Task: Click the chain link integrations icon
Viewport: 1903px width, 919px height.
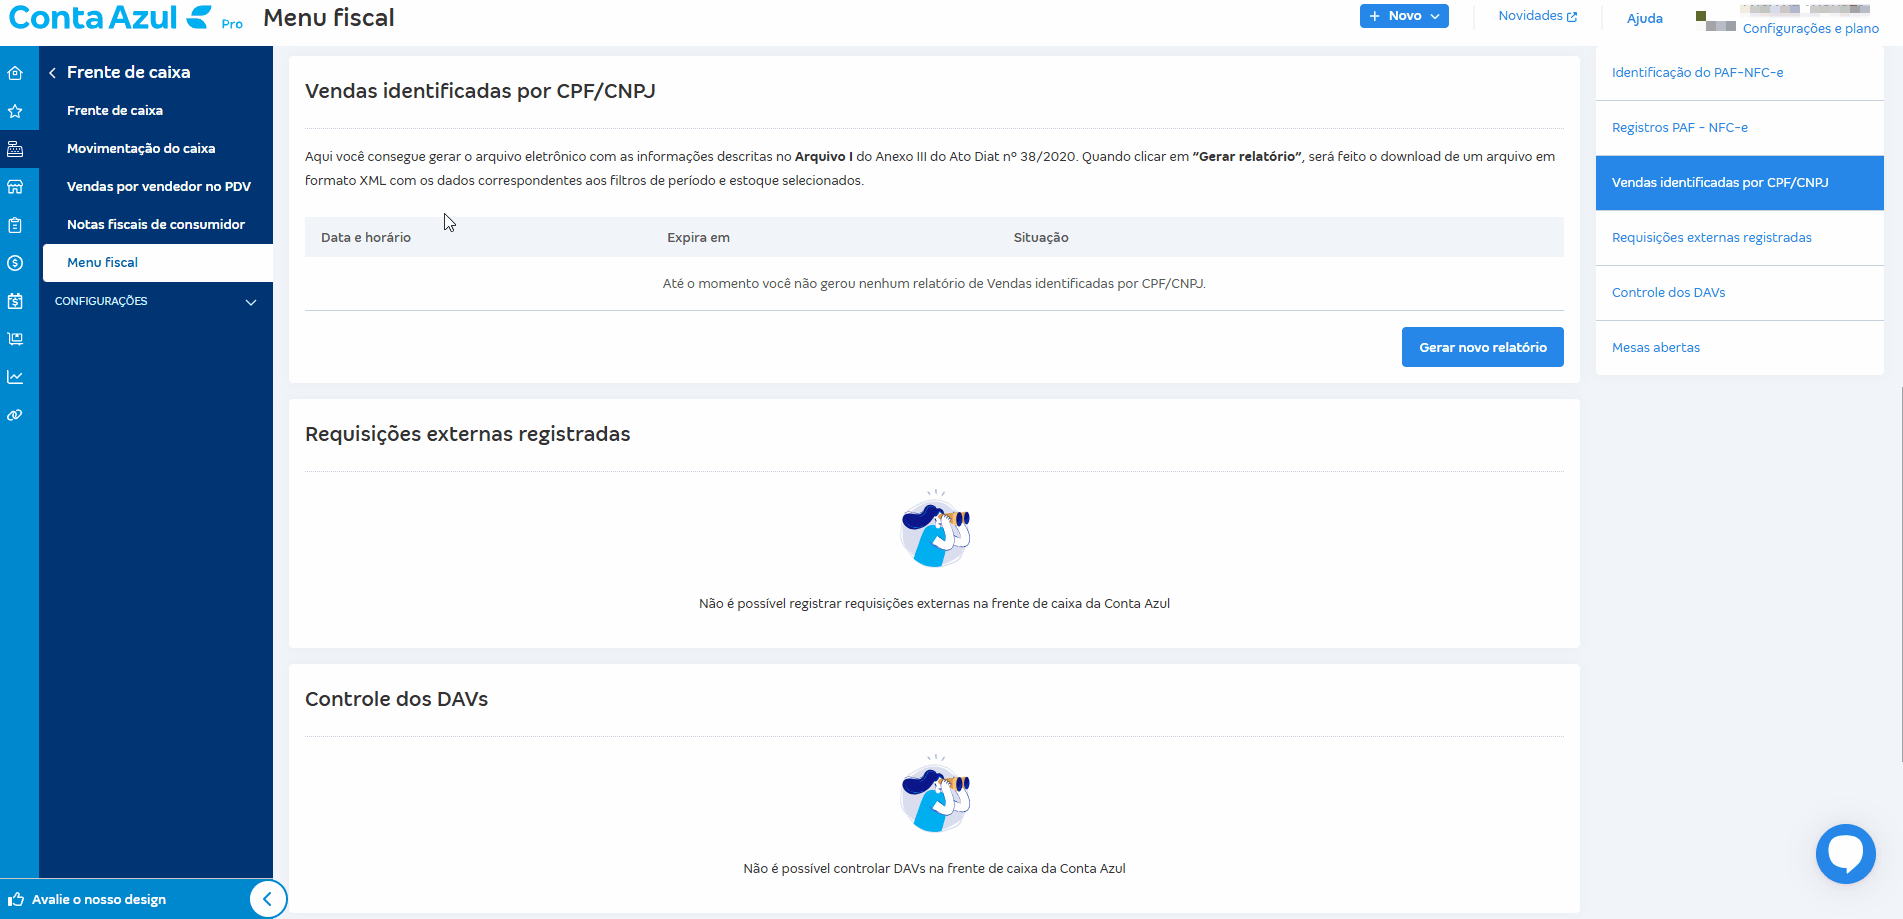Action: click(15, 415)
